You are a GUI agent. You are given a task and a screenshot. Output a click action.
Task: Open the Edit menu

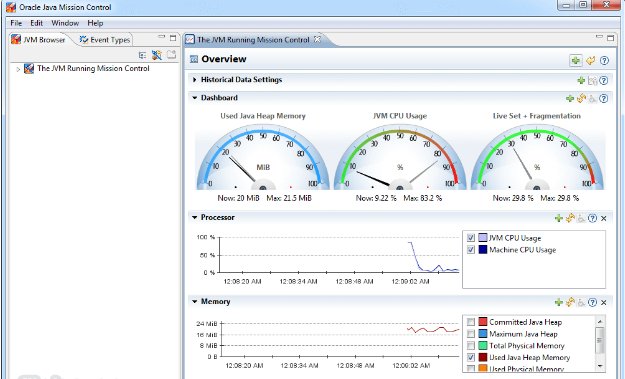(x=36, y=23)
